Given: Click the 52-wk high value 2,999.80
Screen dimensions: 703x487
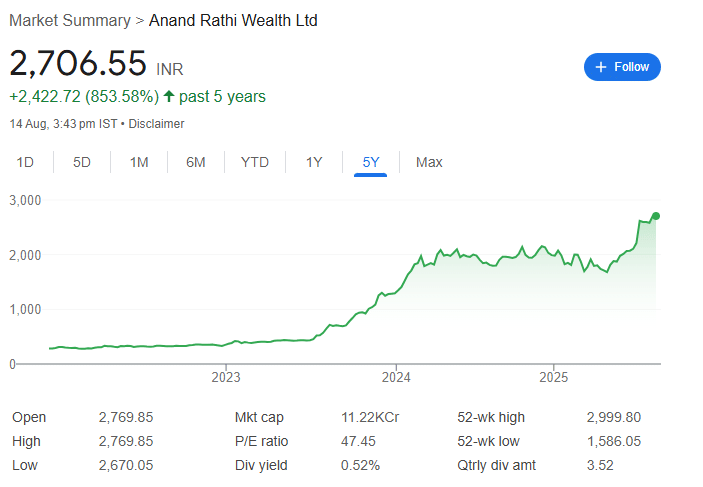Looking at the screenshot, I should tap(614, 417).
